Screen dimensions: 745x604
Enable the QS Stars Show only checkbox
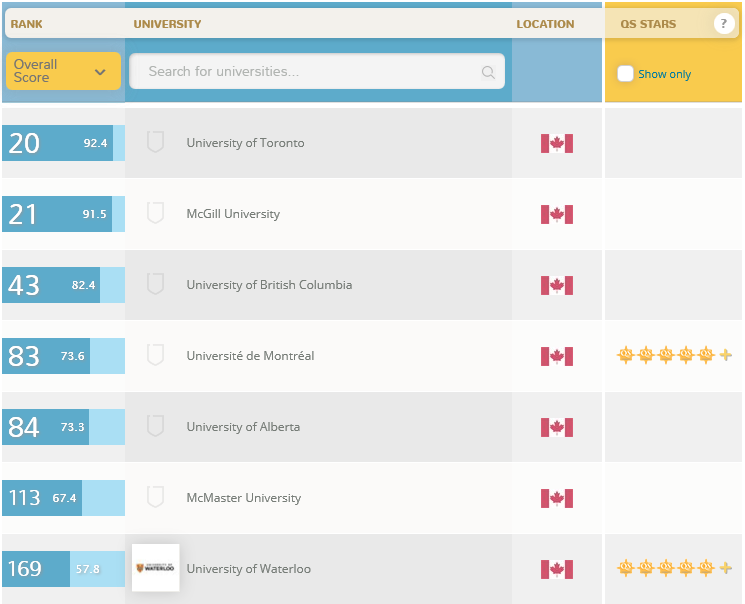pyautogui.click(x=625, y=74)
